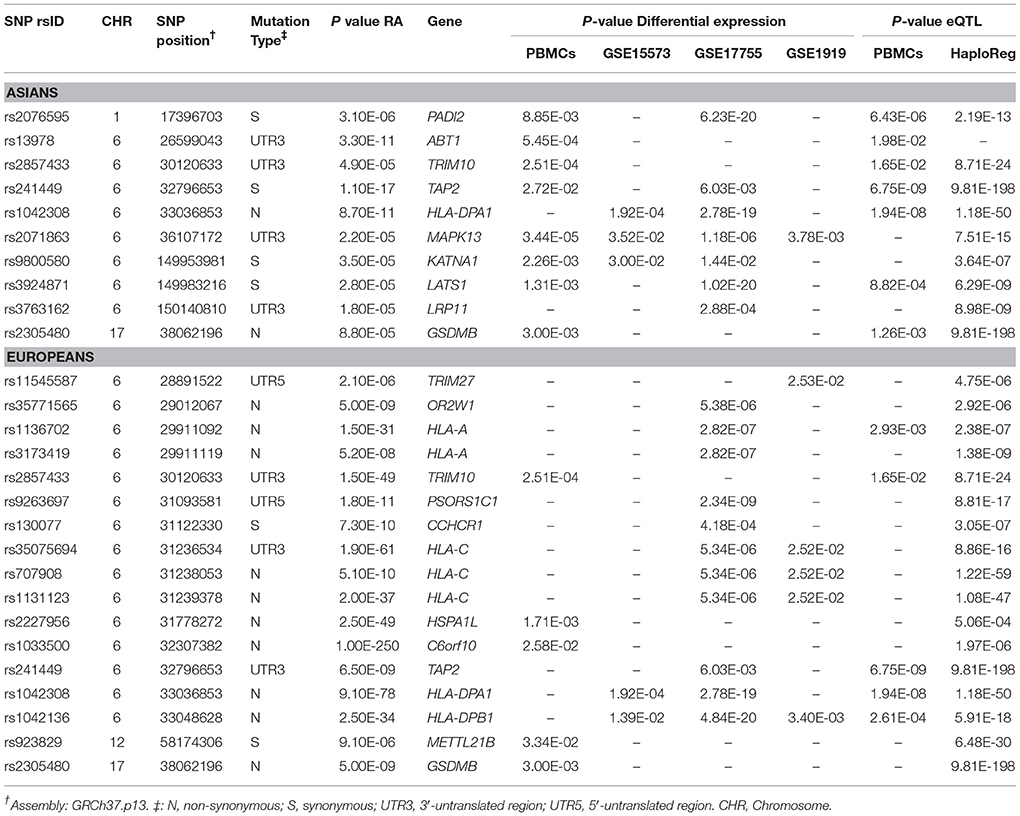Click gene LATS1

(x=447, y=285)
